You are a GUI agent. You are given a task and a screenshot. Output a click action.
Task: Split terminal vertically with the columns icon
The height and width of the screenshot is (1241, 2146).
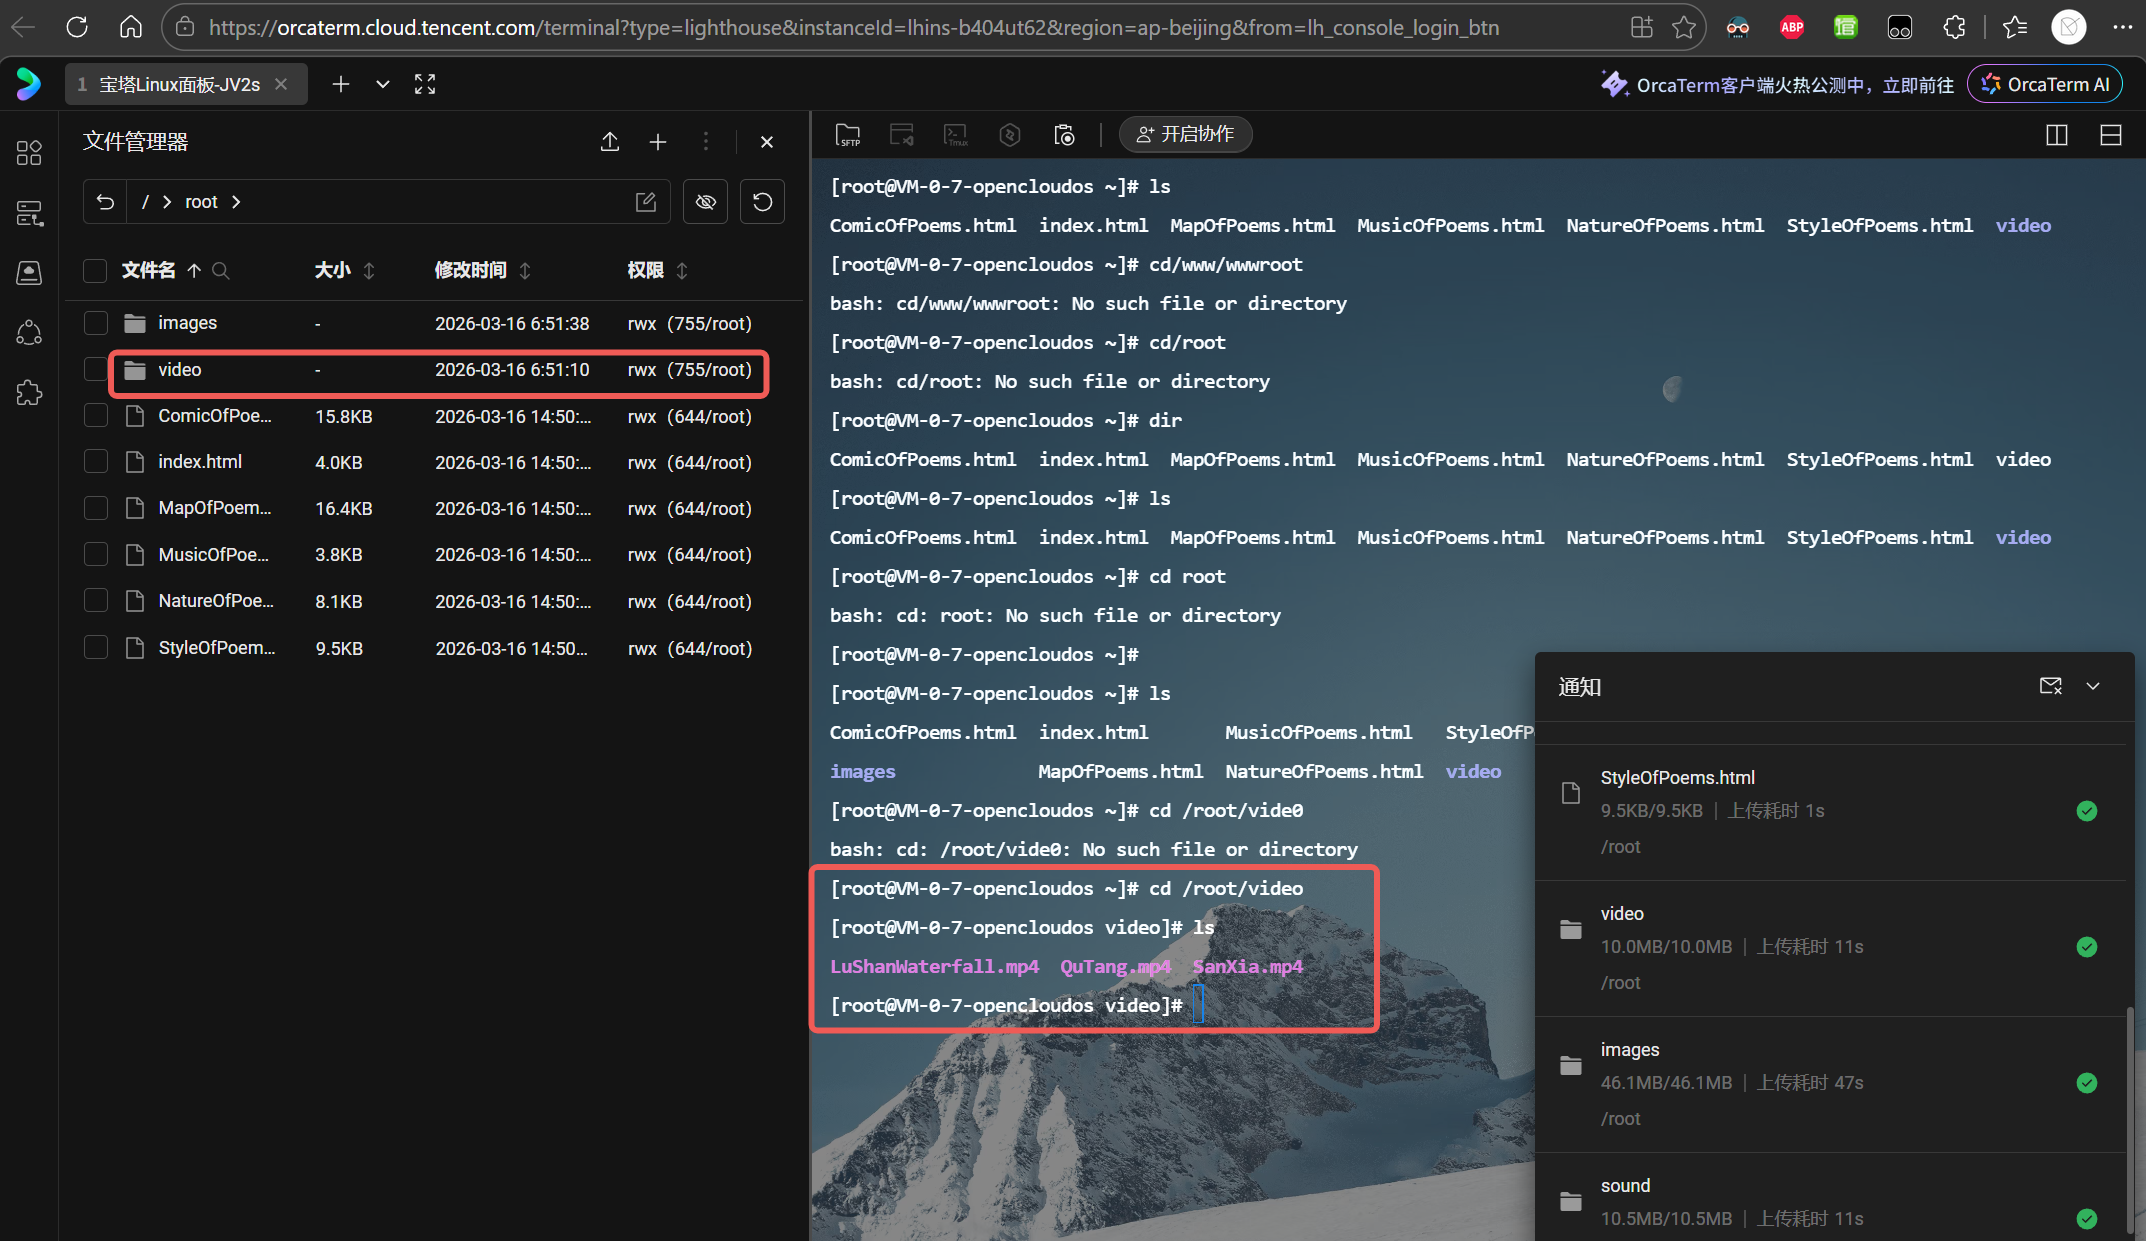point(2057,135)
